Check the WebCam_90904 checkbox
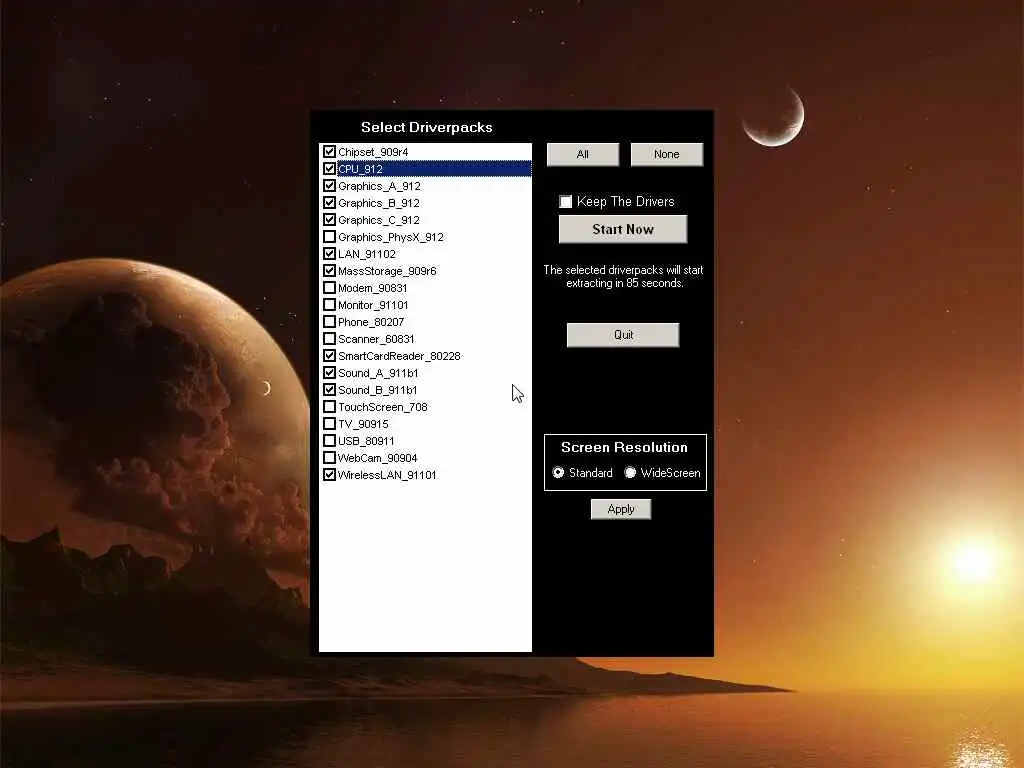 click(x=329, y=457)
